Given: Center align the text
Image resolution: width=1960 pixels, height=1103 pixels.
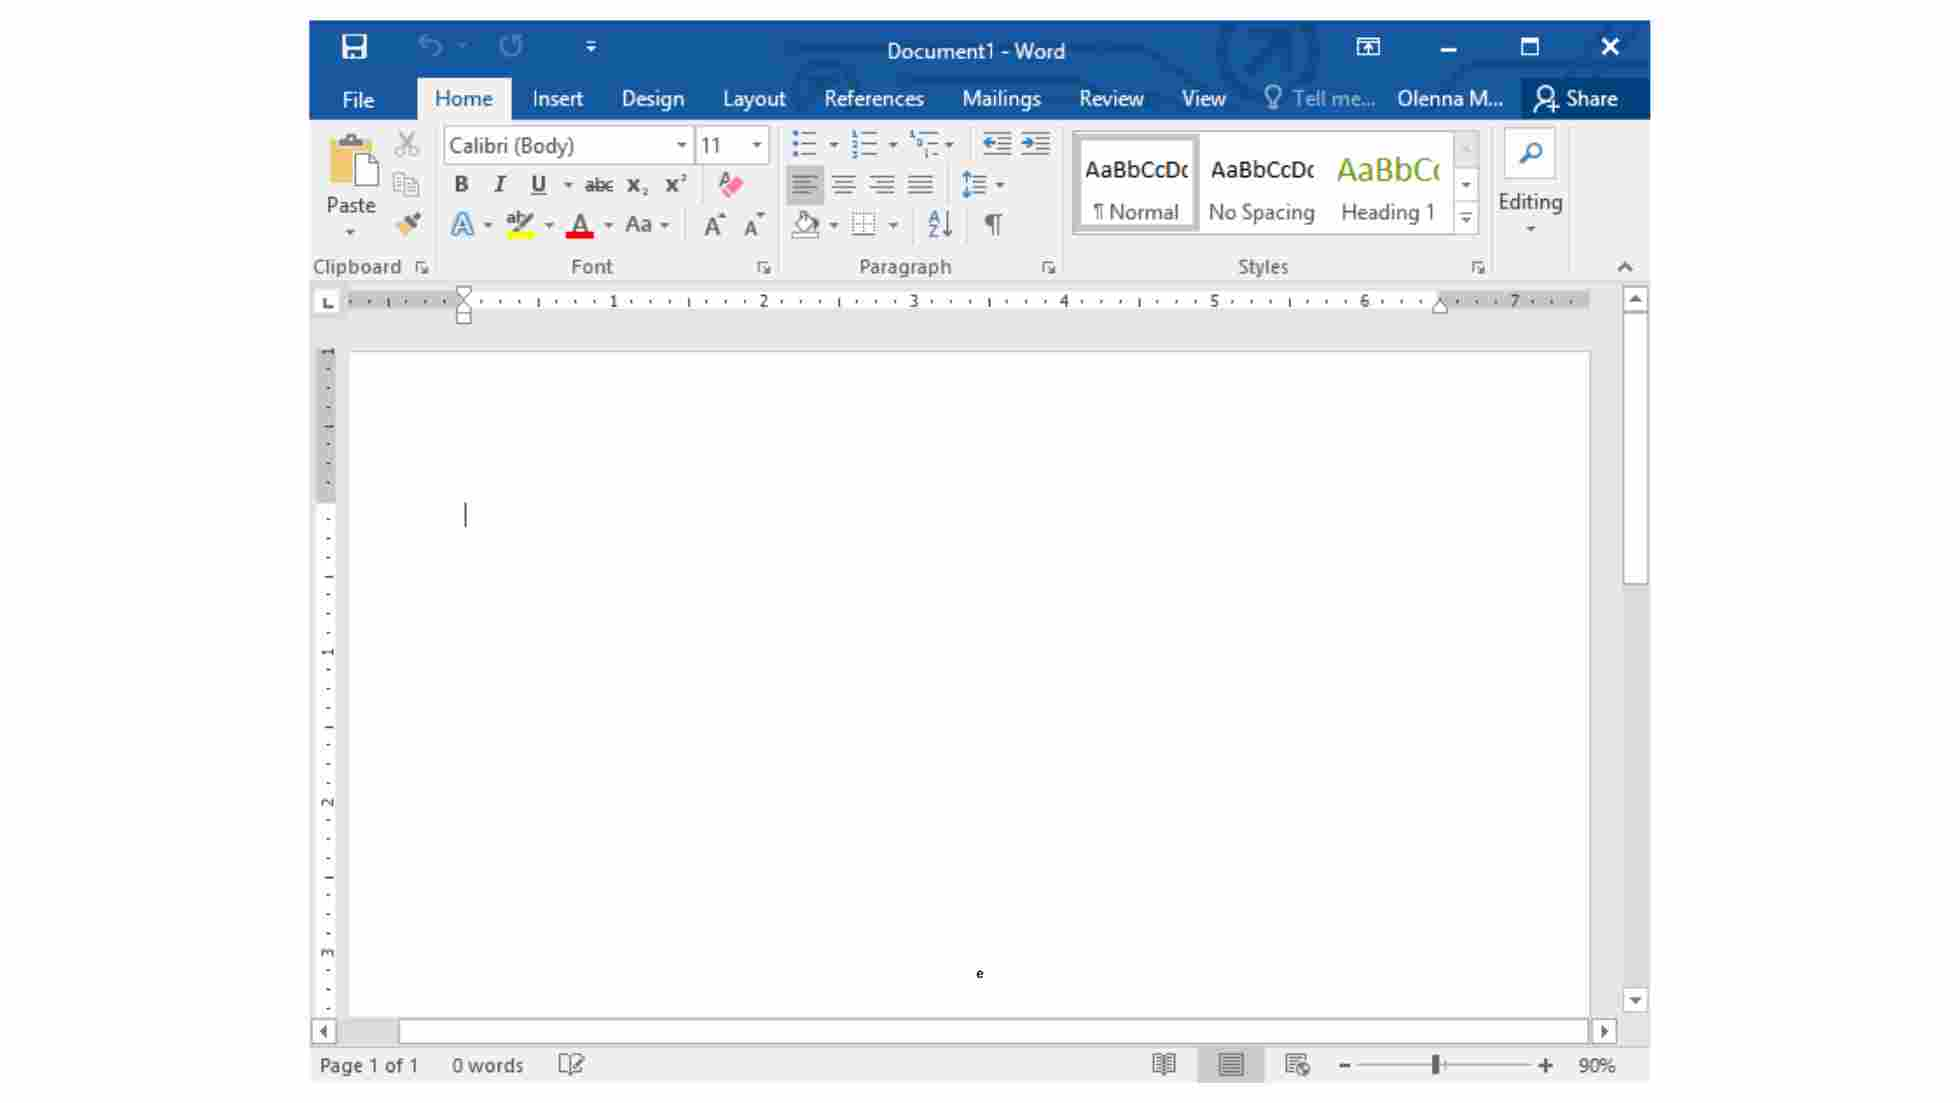Looking at the screenshot, I should tap(843, 185).
